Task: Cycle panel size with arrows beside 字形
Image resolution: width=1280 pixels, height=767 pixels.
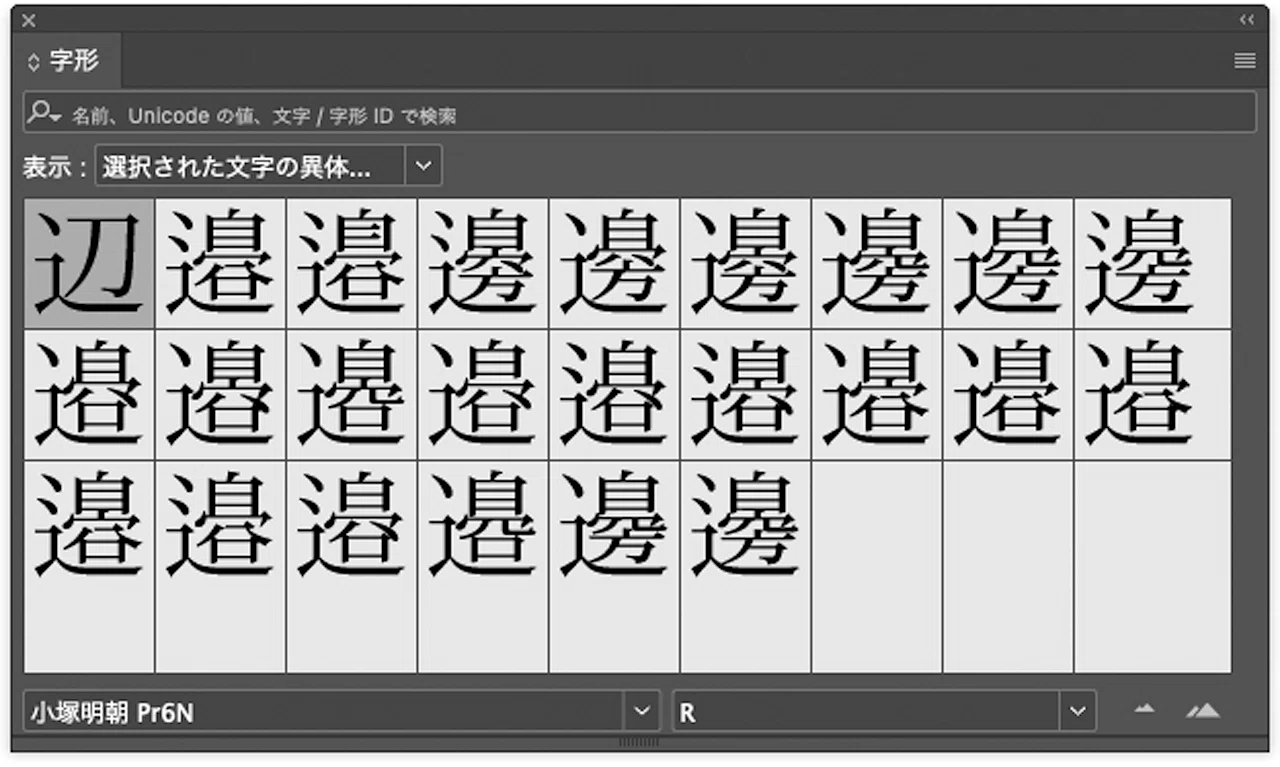Action: point(34,62)
